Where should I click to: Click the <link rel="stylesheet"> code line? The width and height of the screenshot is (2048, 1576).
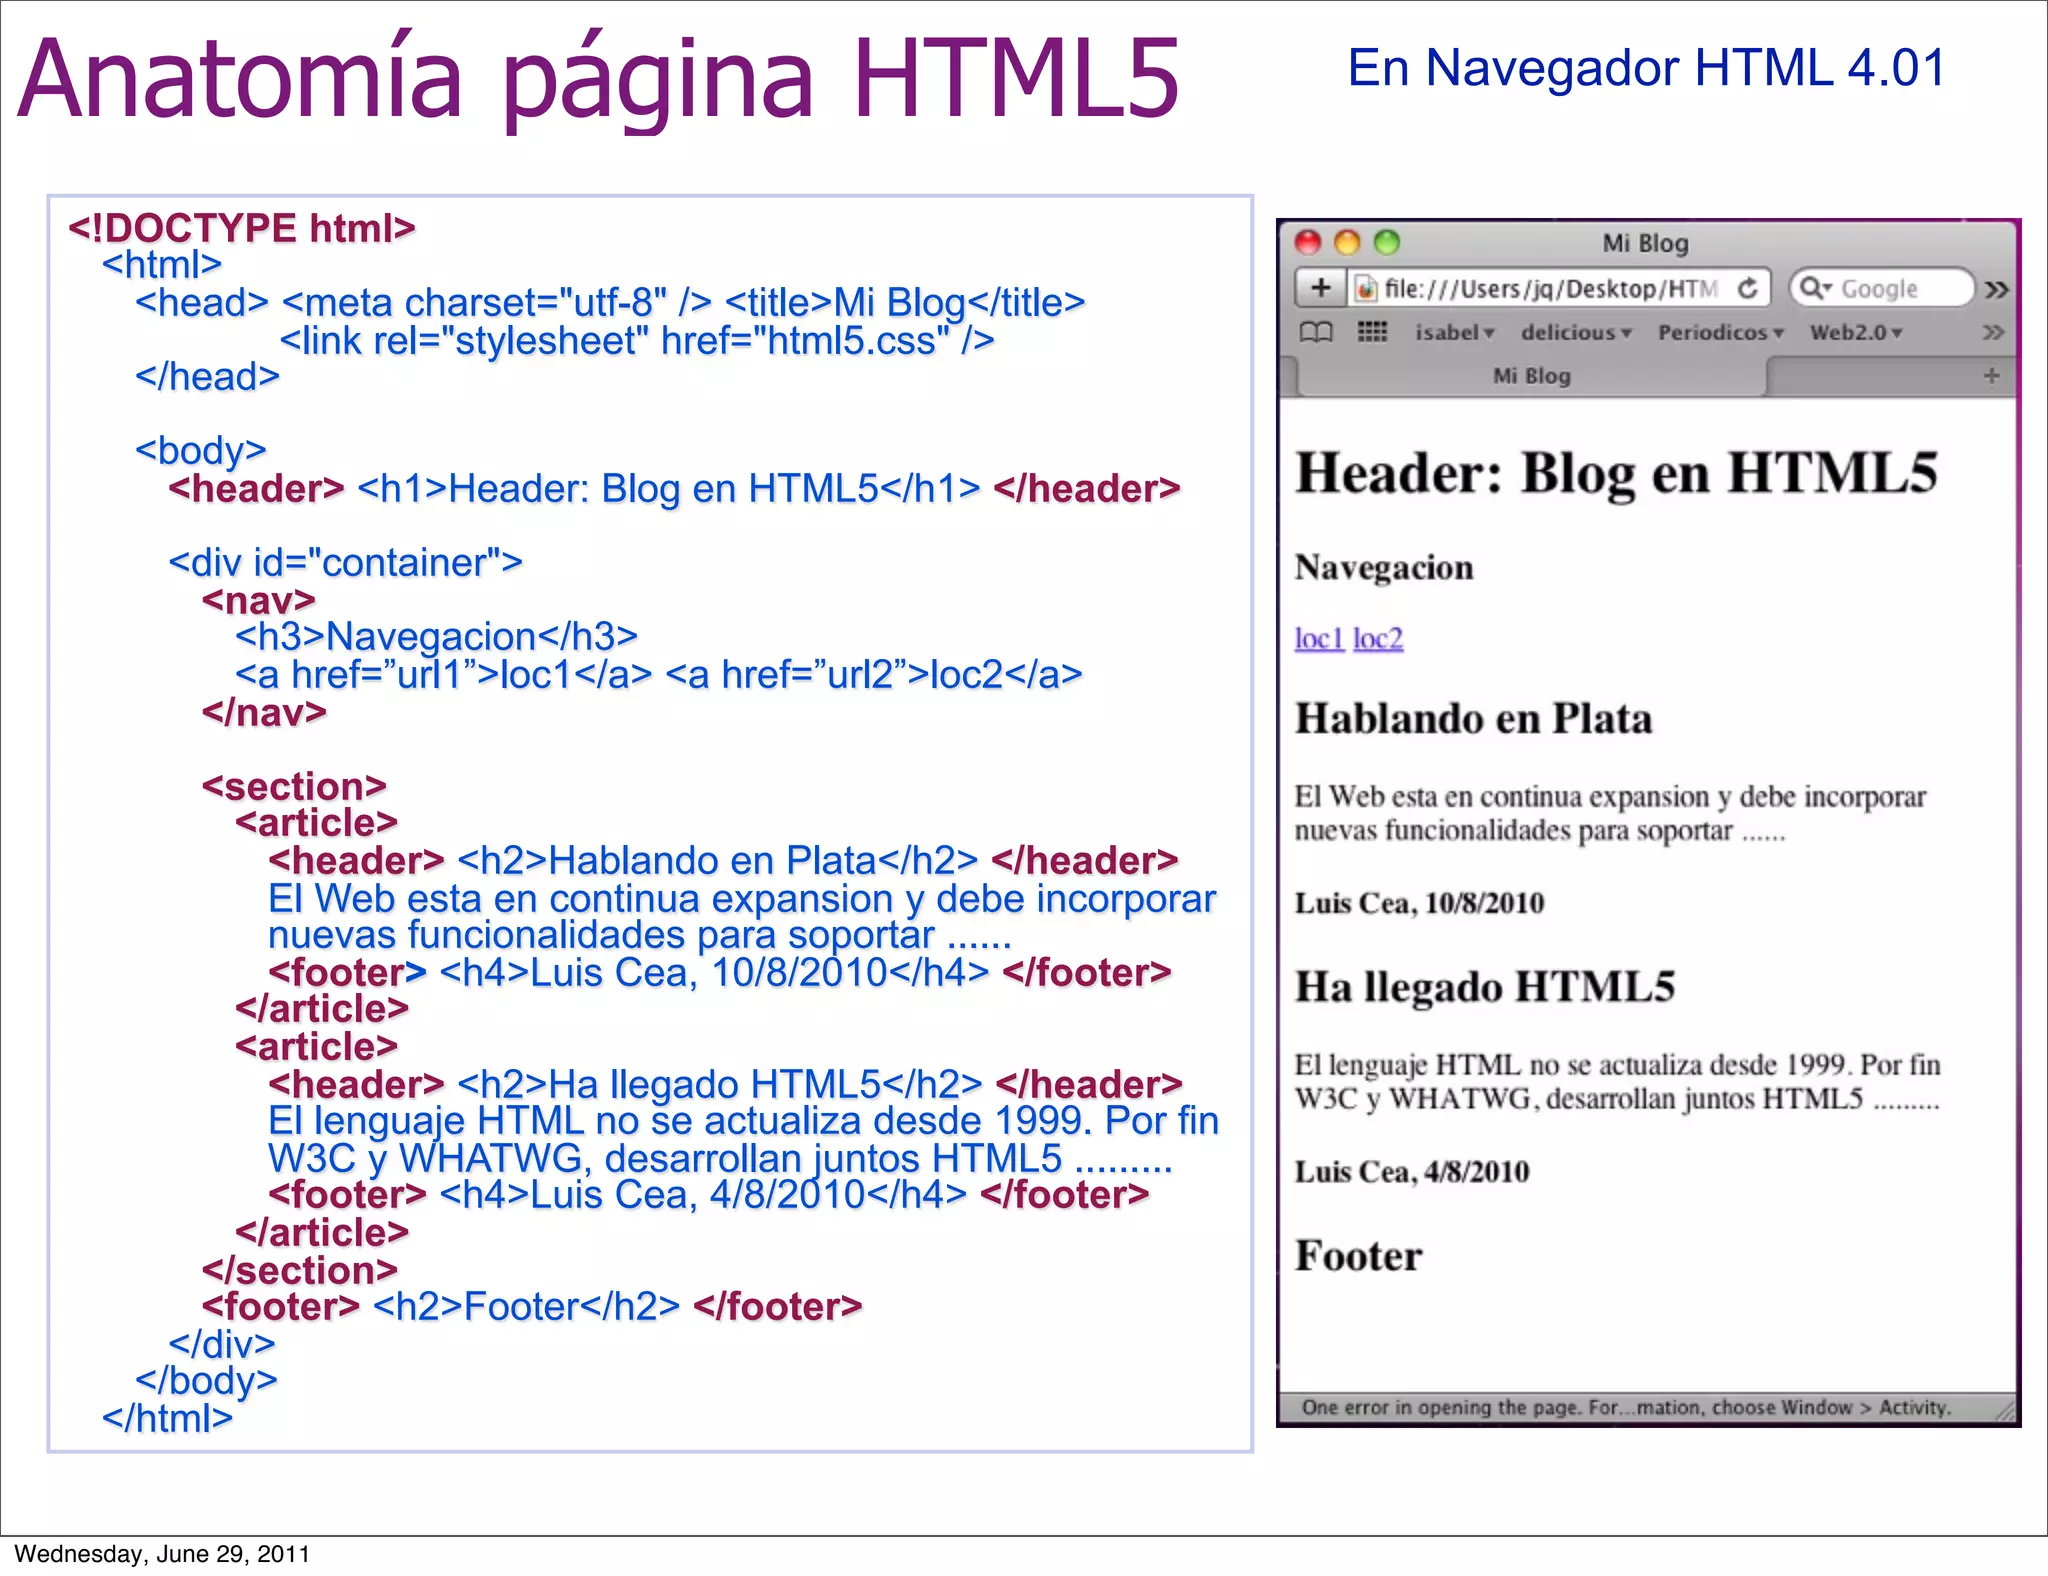636,341
